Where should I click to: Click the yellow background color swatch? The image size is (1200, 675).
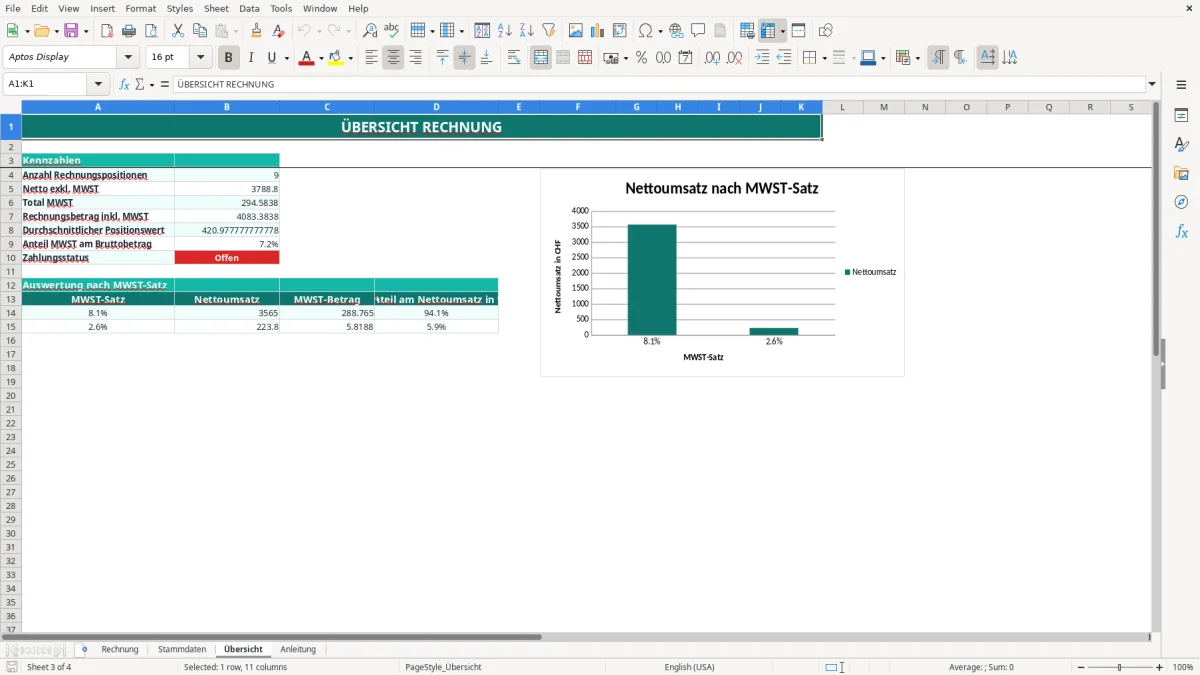336,58
